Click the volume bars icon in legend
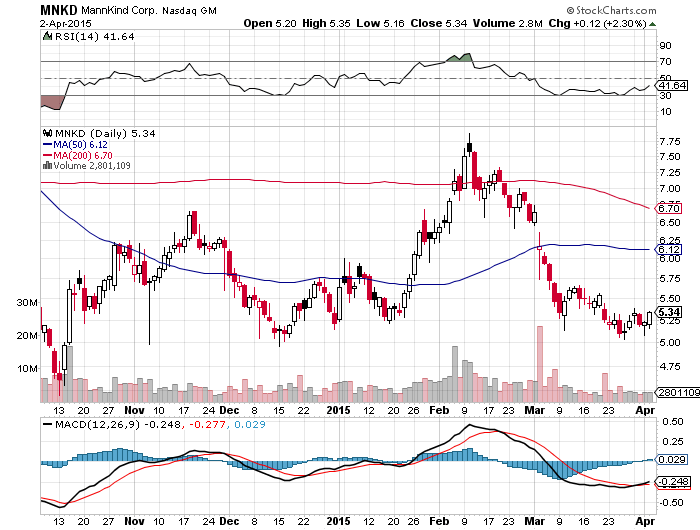Image resolution: width=700 pixels, height=530 pixels. (x=47, y=165)
